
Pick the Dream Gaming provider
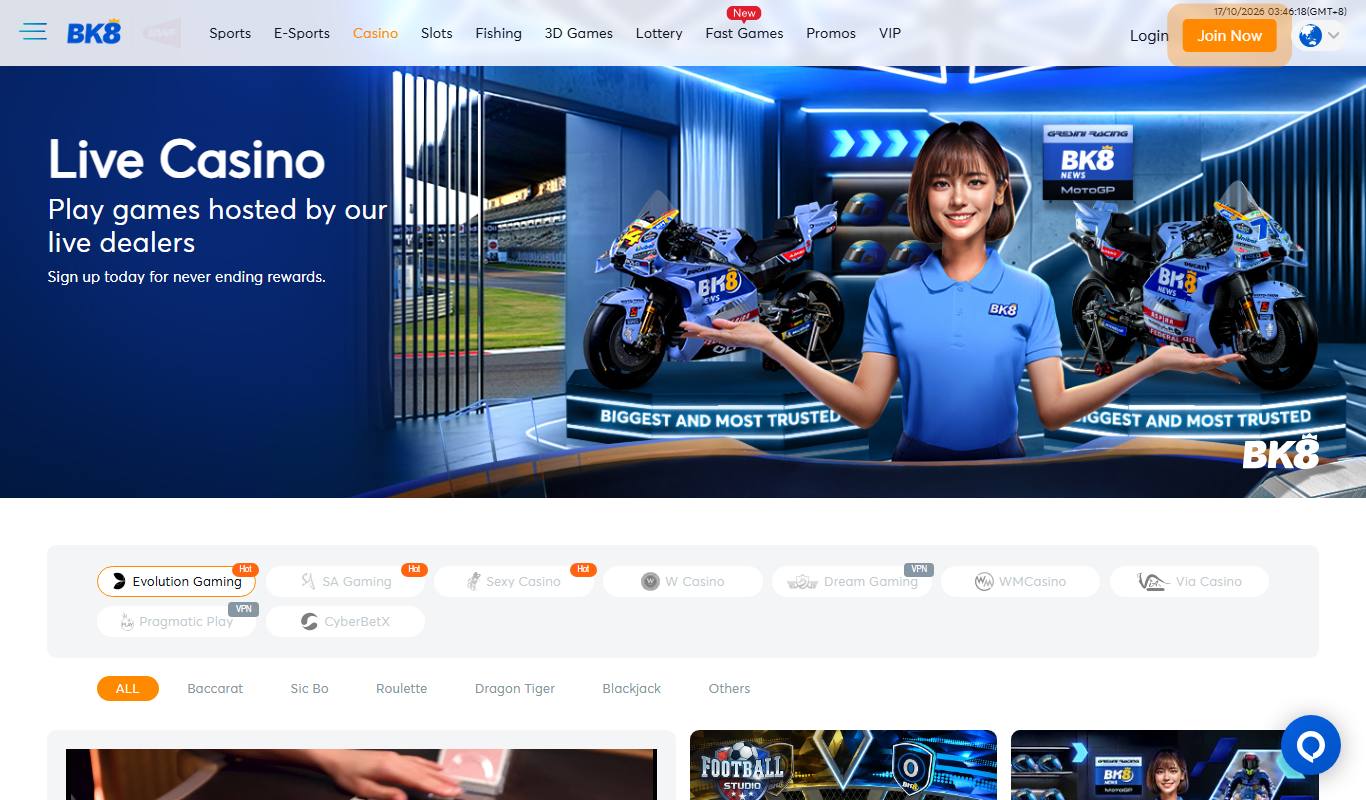(x=852, y=581)
